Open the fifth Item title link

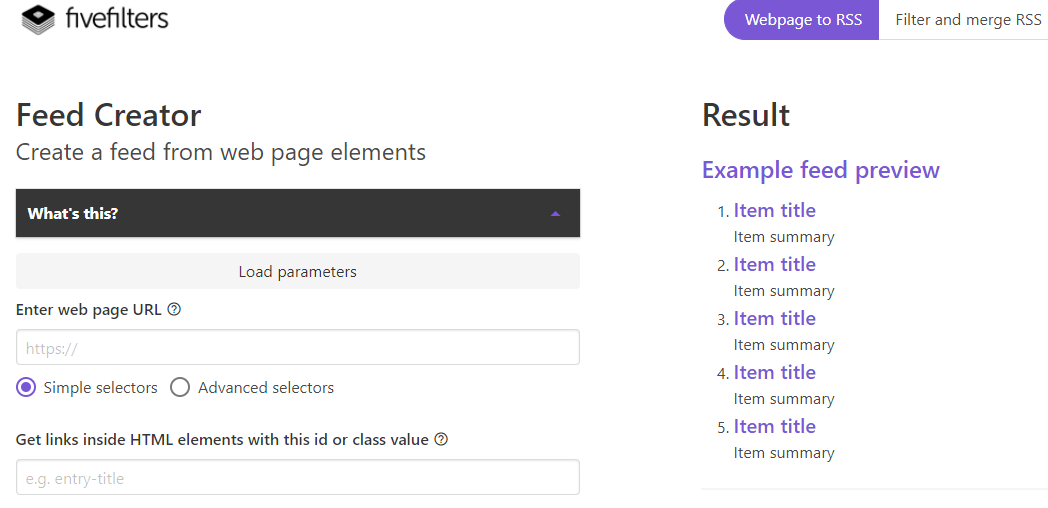coord(774,427)
